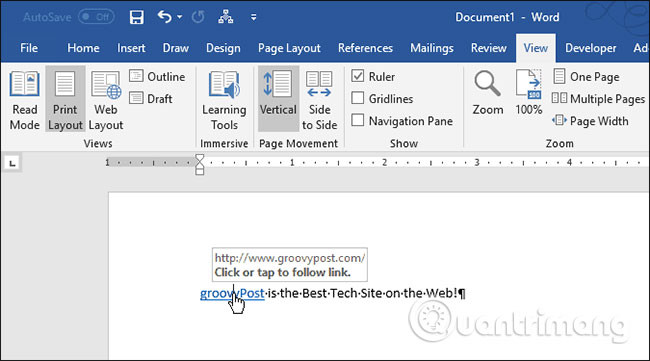Click the indent marker on the ruler
This screenshot has height=361, width=650.
pos(199,164)
